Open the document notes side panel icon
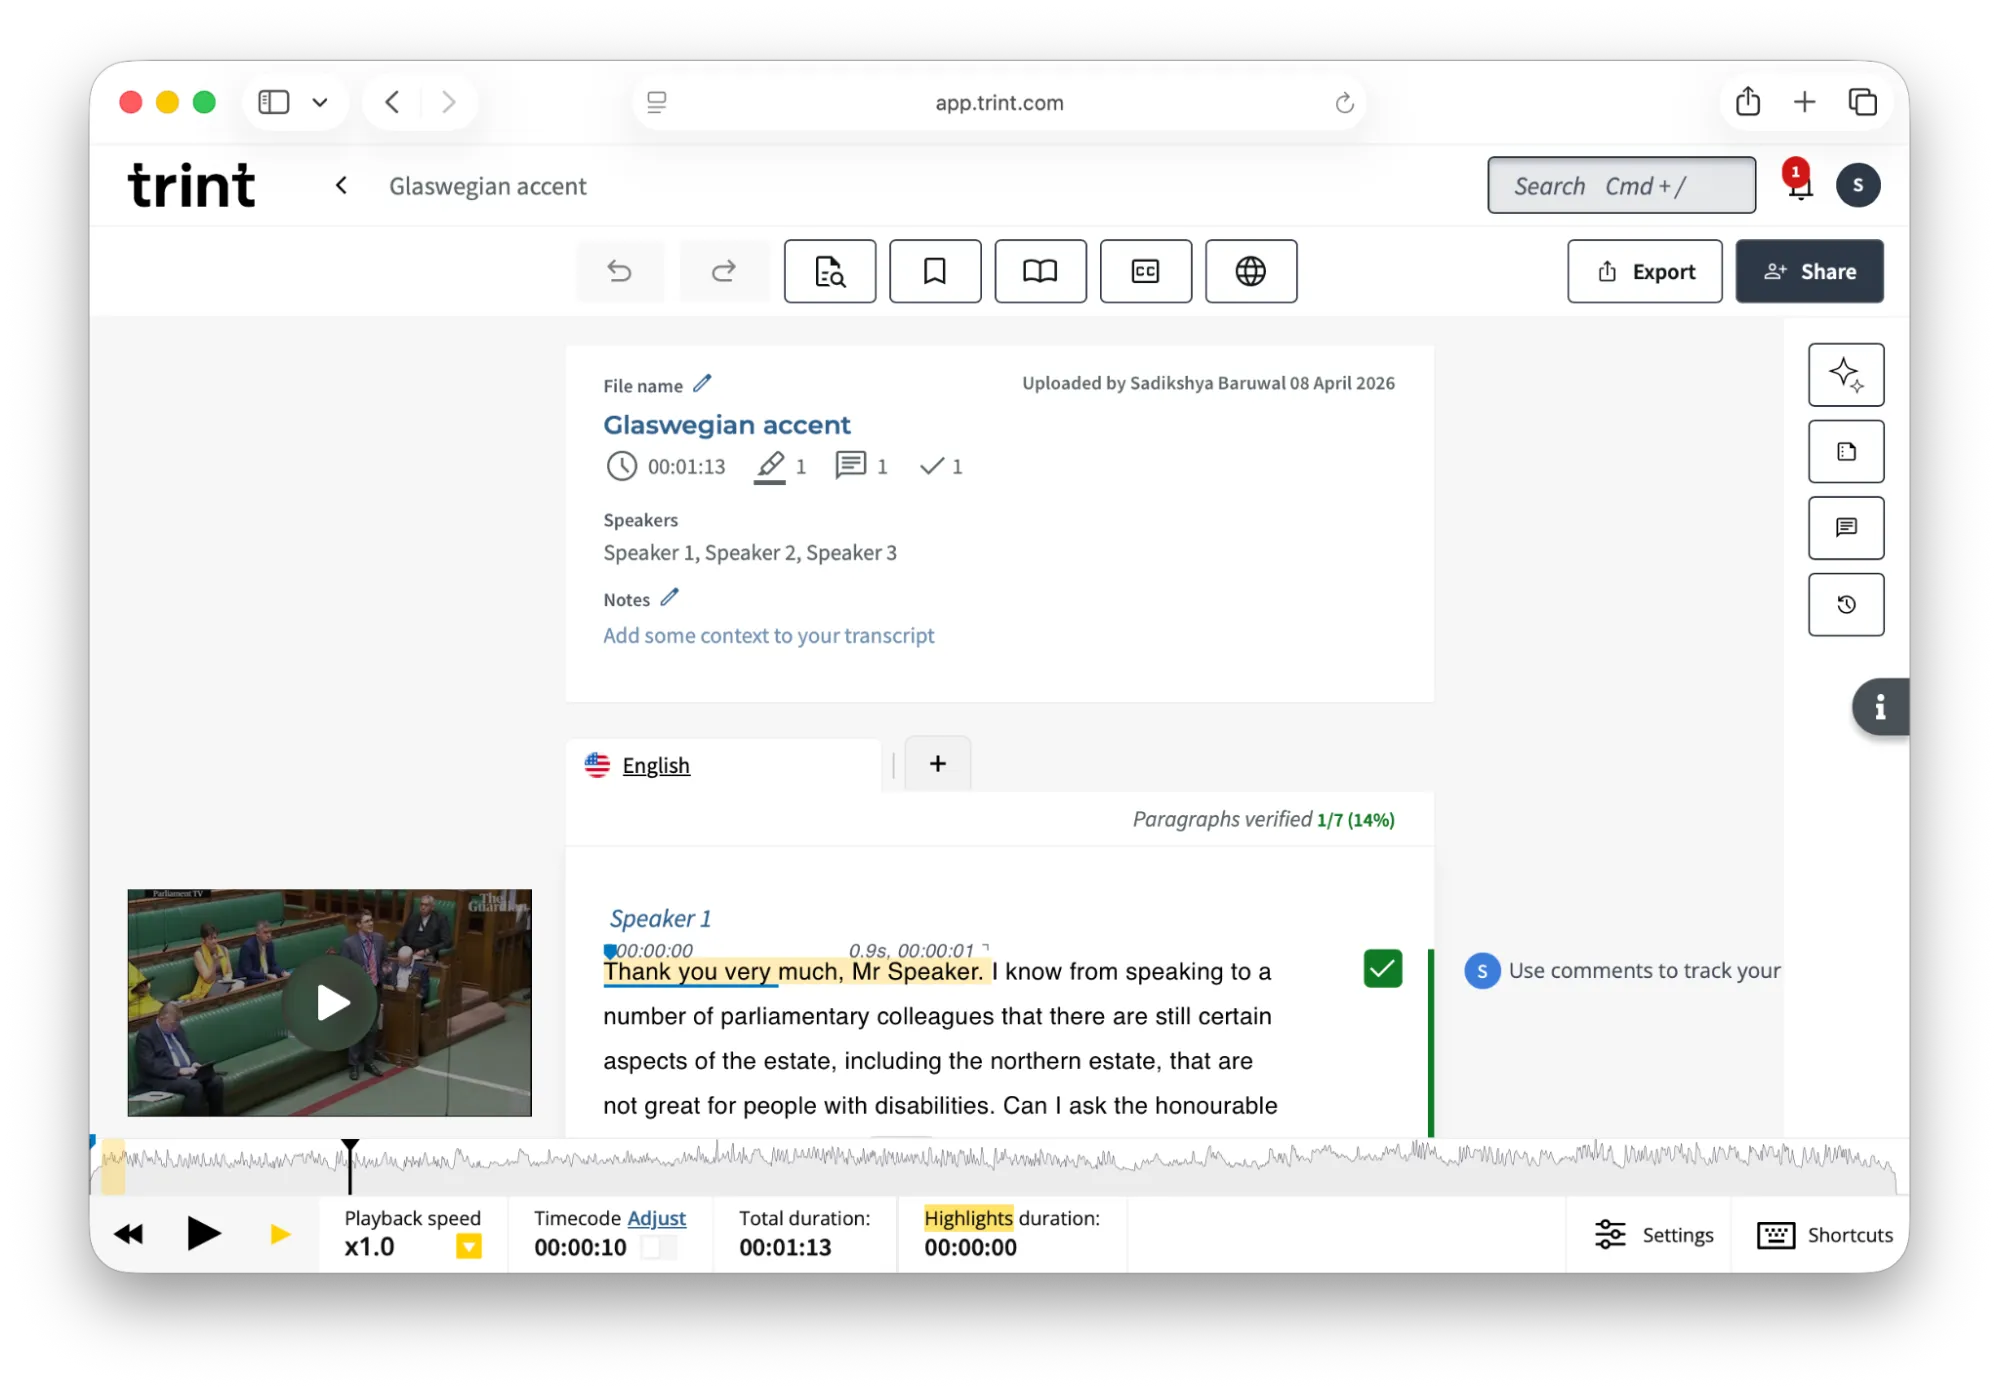The height and width of the screenshot is (1391, 1999). click(x=1846, y=452)
